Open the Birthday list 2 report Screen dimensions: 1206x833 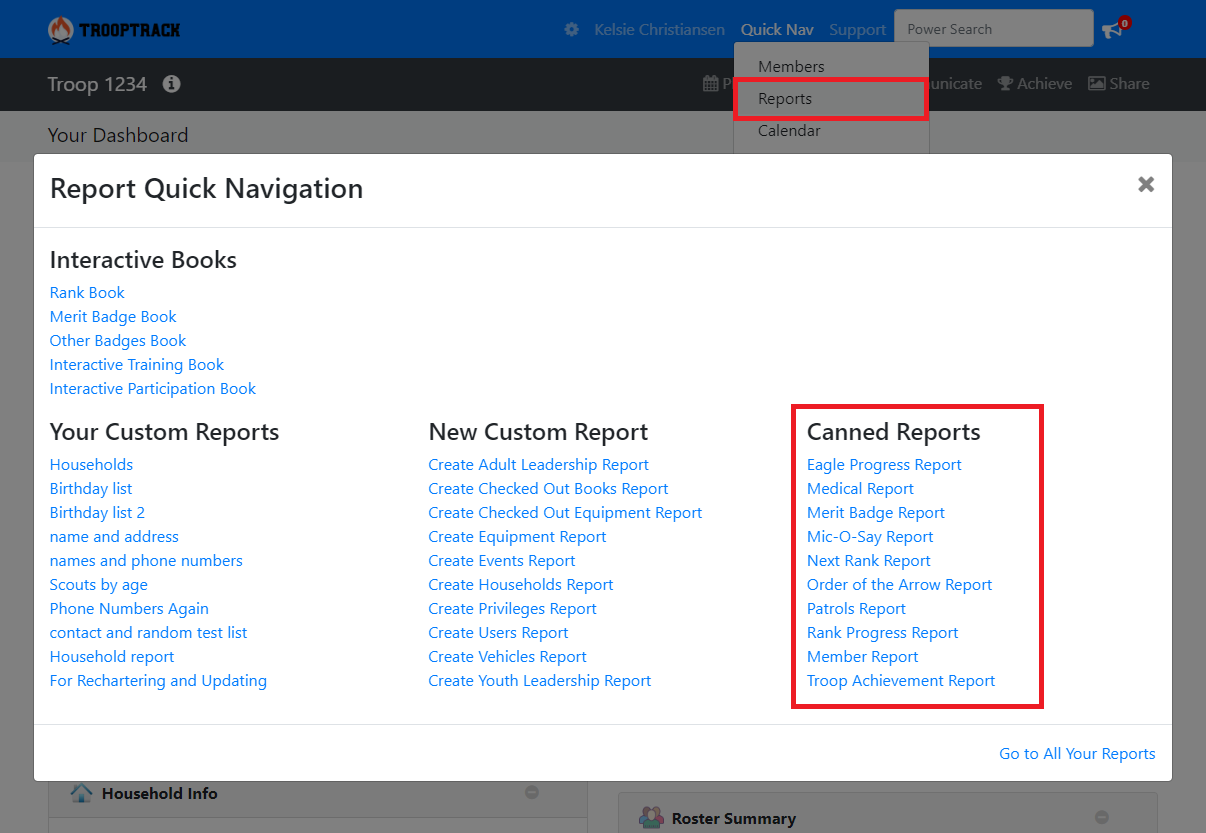coord(97,513)
